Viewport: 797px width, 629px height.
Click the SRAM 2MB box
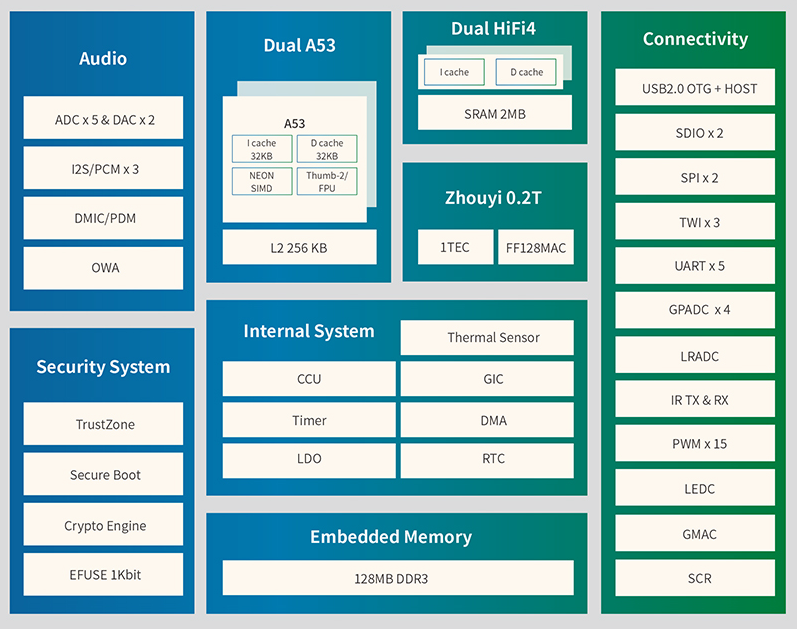click(495, 112)
